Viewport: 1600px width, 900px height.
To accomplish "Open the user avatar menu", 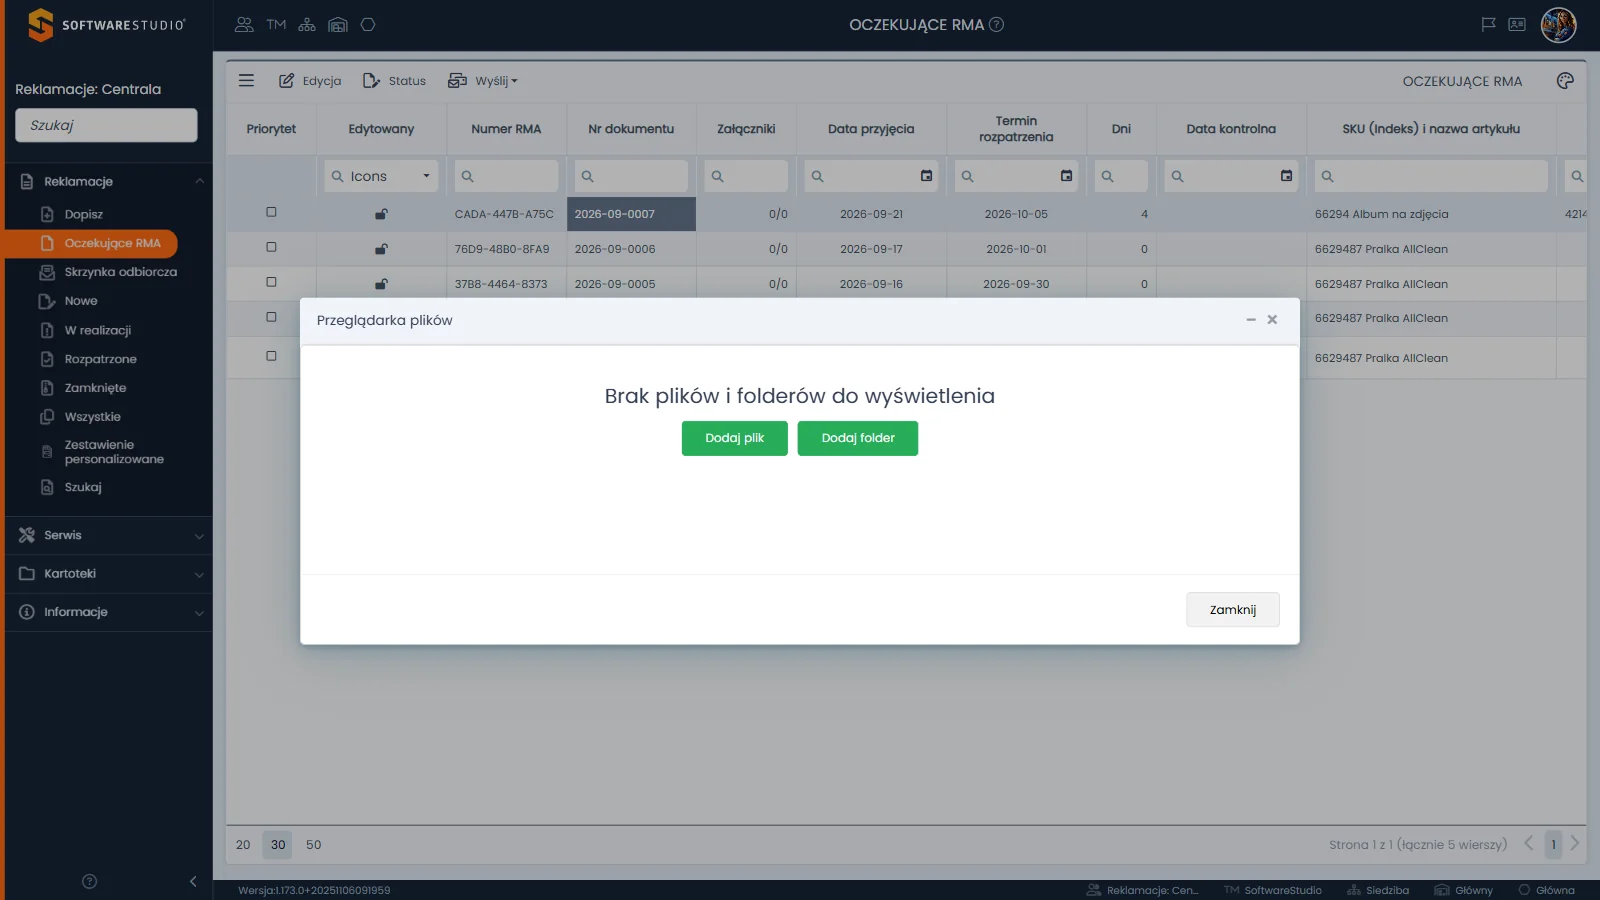I will tap(1558, 25).
